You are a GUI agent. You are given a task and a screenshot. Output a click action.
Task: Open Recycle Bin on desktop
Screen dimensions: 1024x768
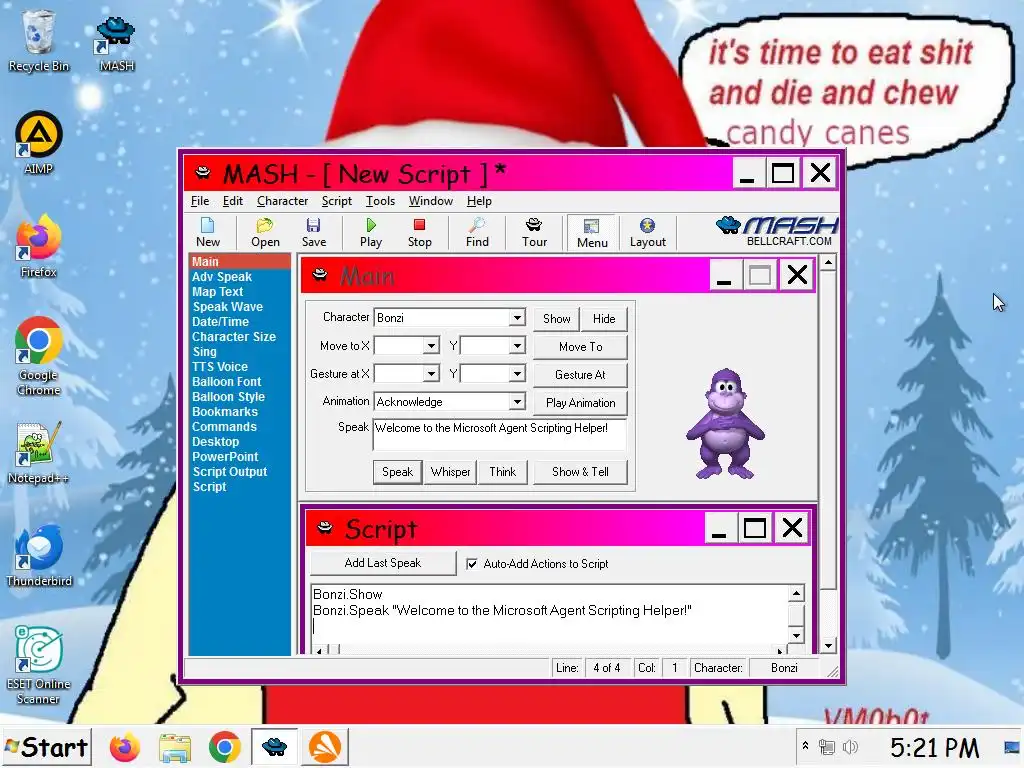point(39,41)
